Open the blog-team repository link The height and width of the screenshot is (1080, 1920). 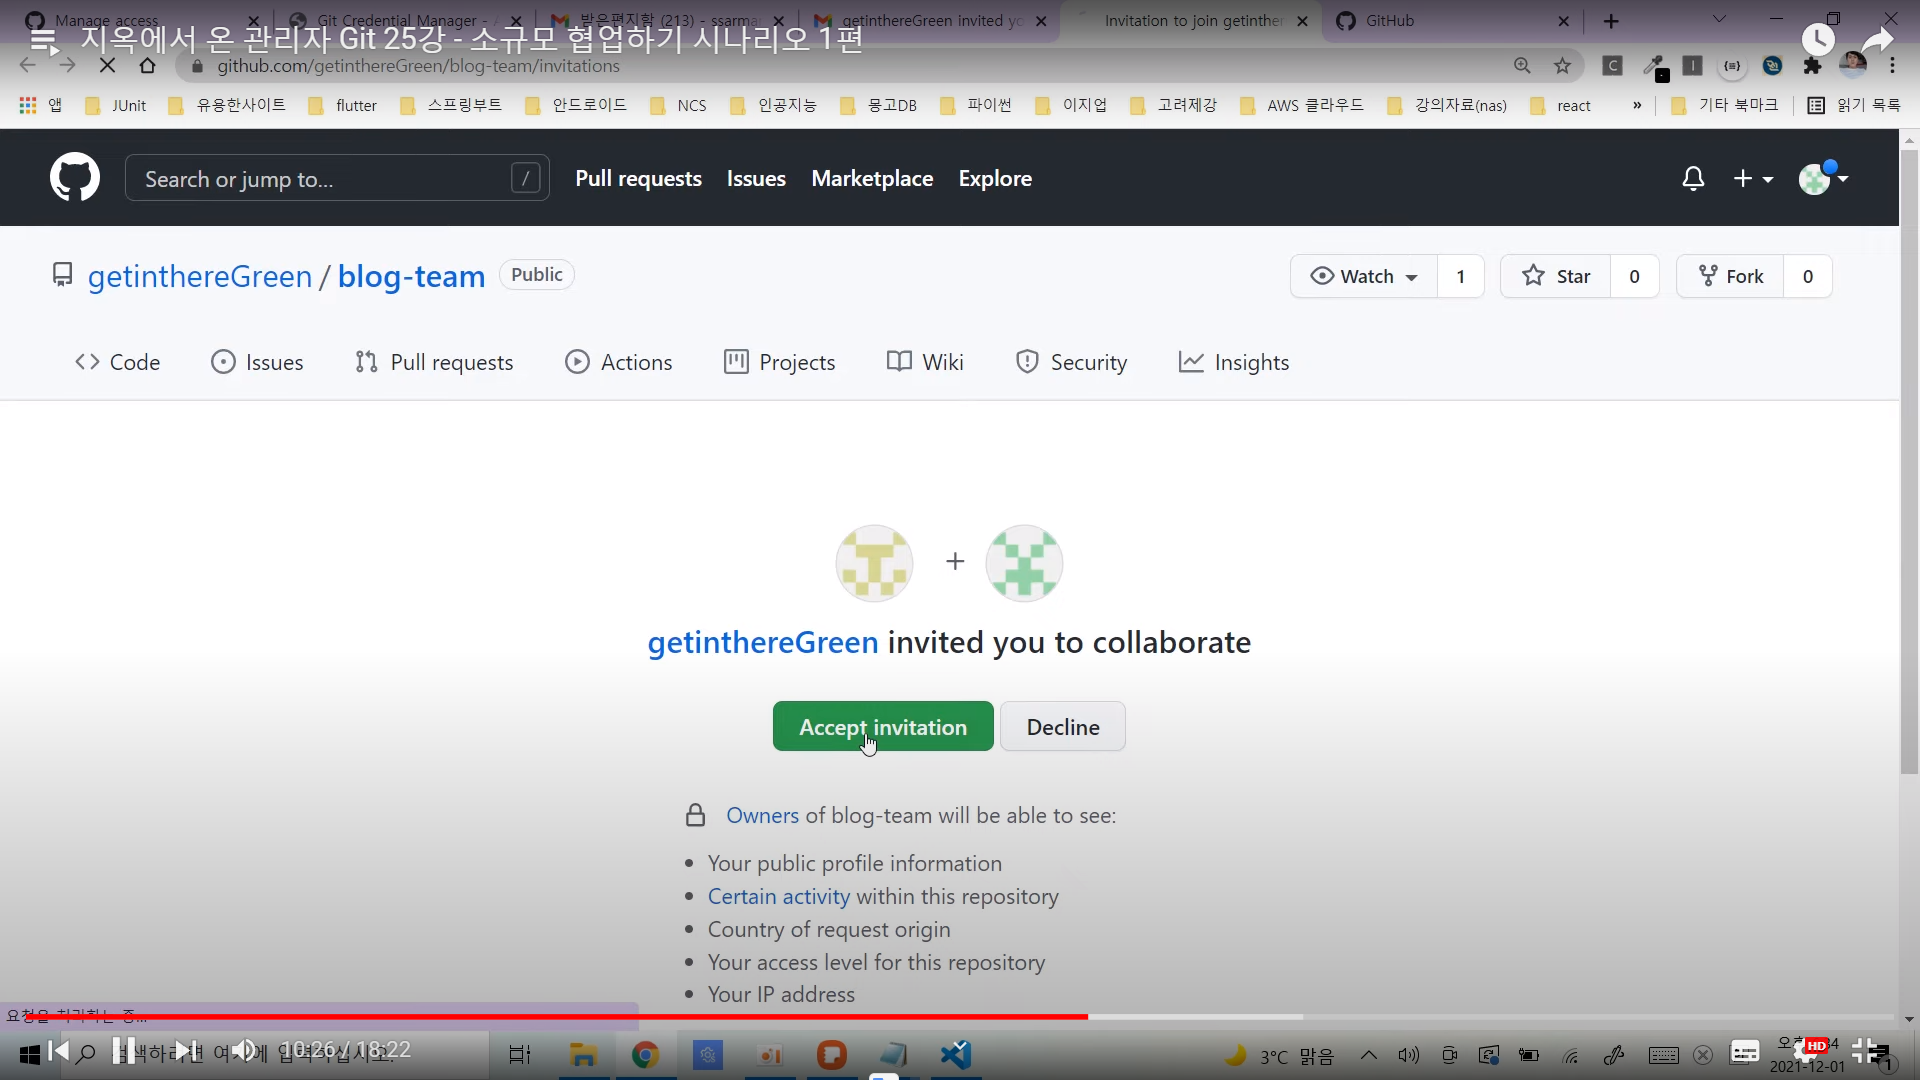point(411,276)
